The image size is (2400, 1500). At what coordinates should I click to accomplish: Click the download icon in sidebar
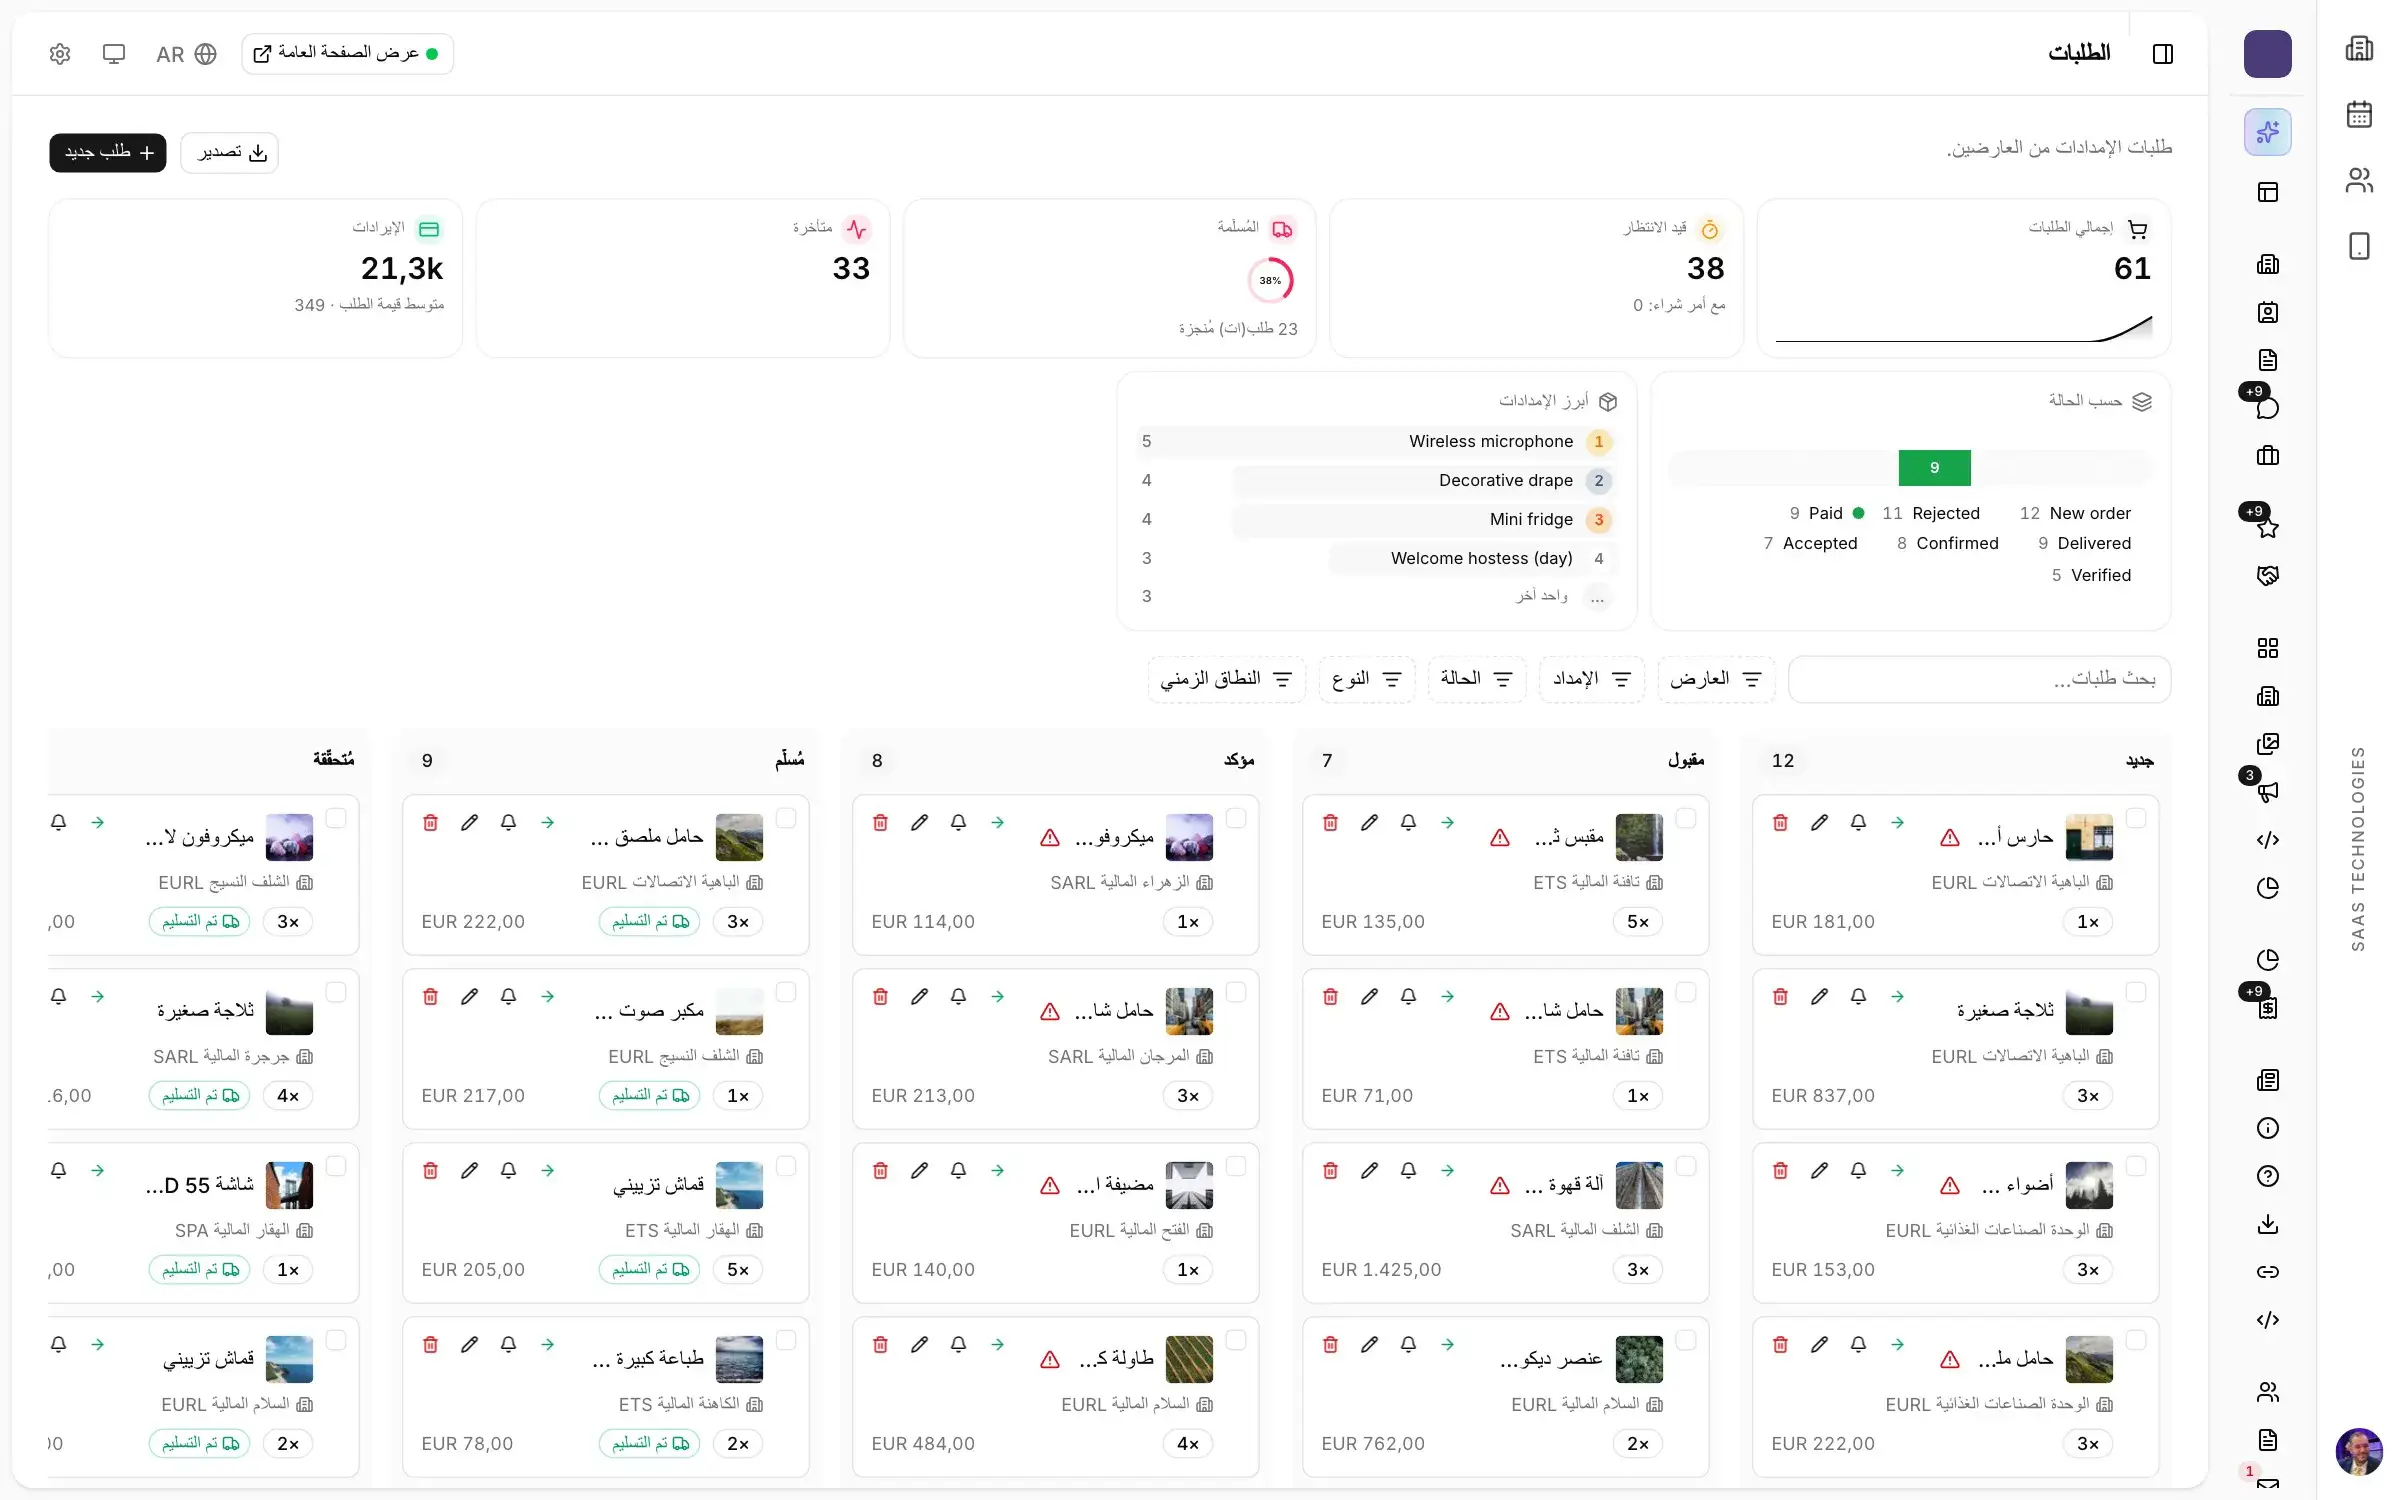click(2268, 1224)
